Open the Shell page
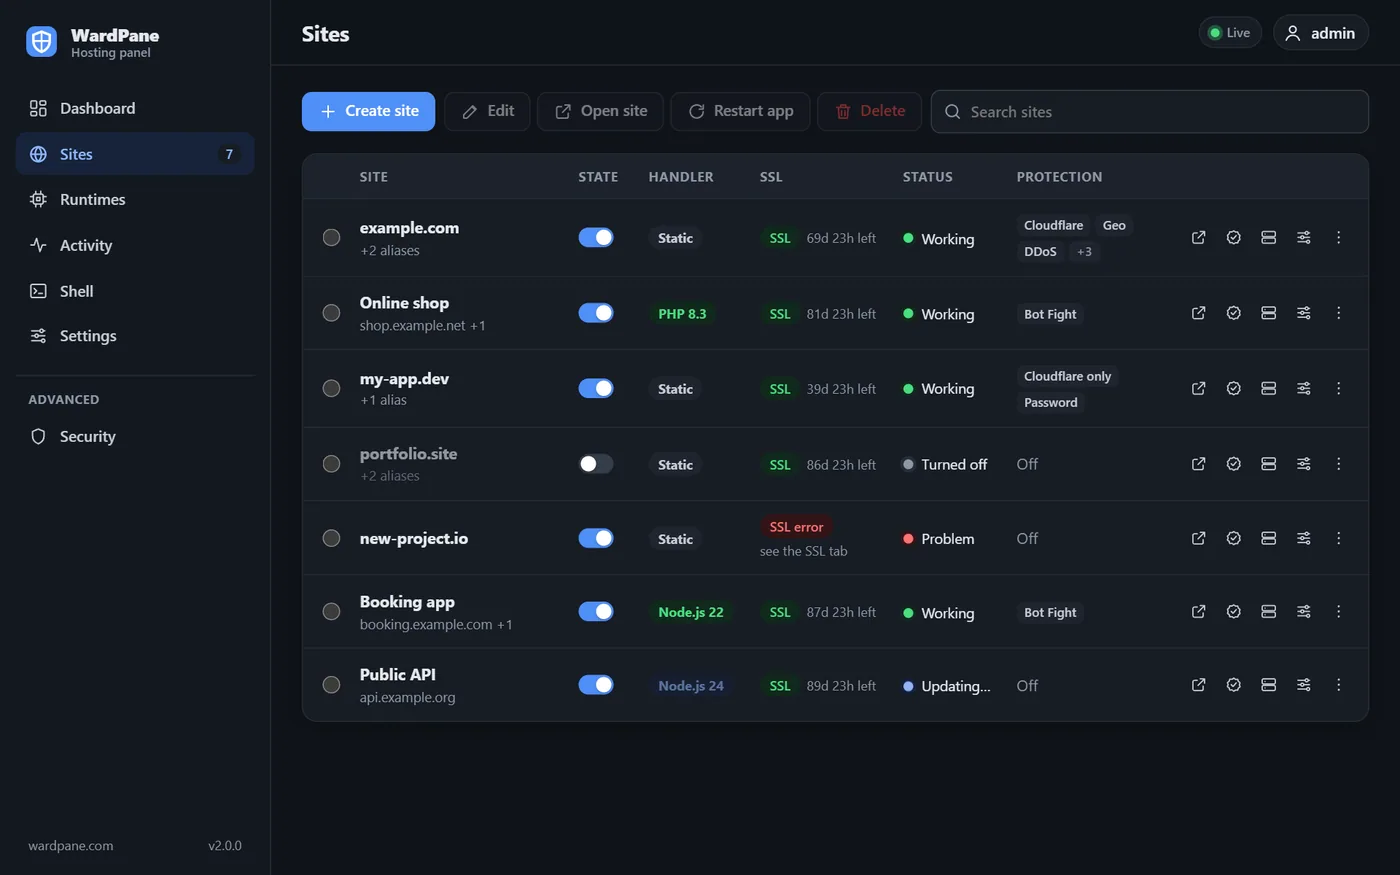 coord(135,291)
